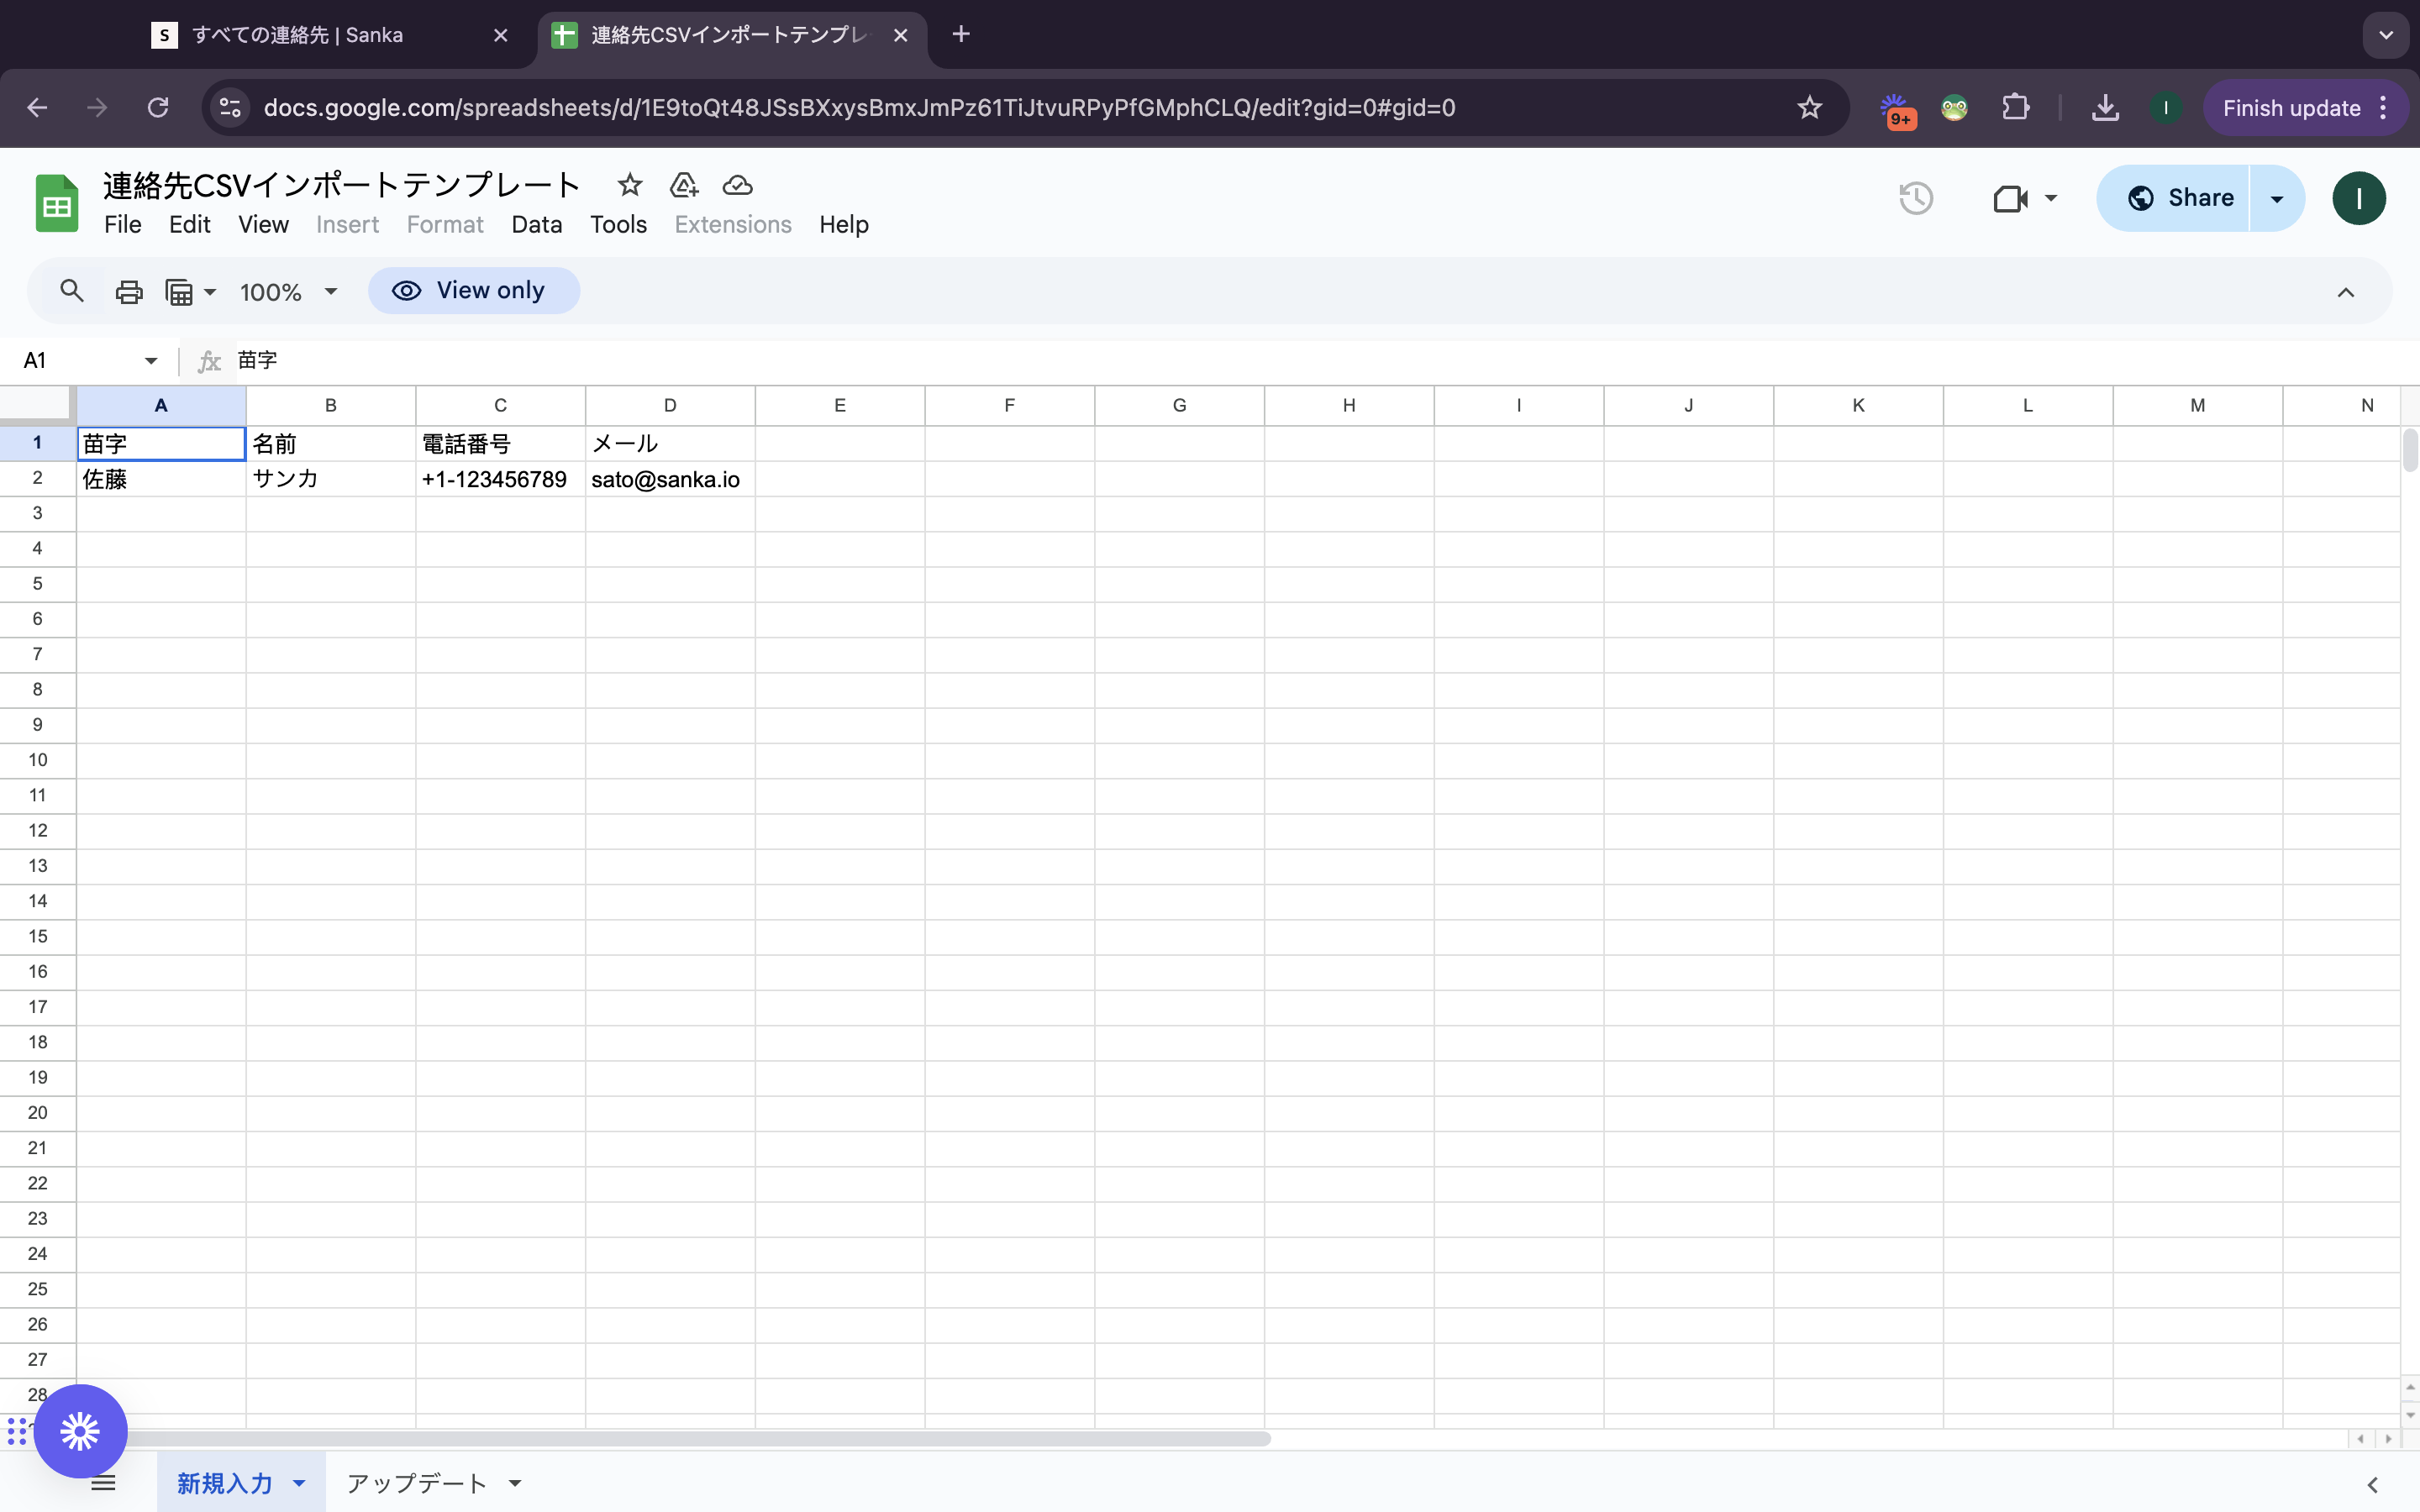Open the A1 name box dropdown

point(150,360)
